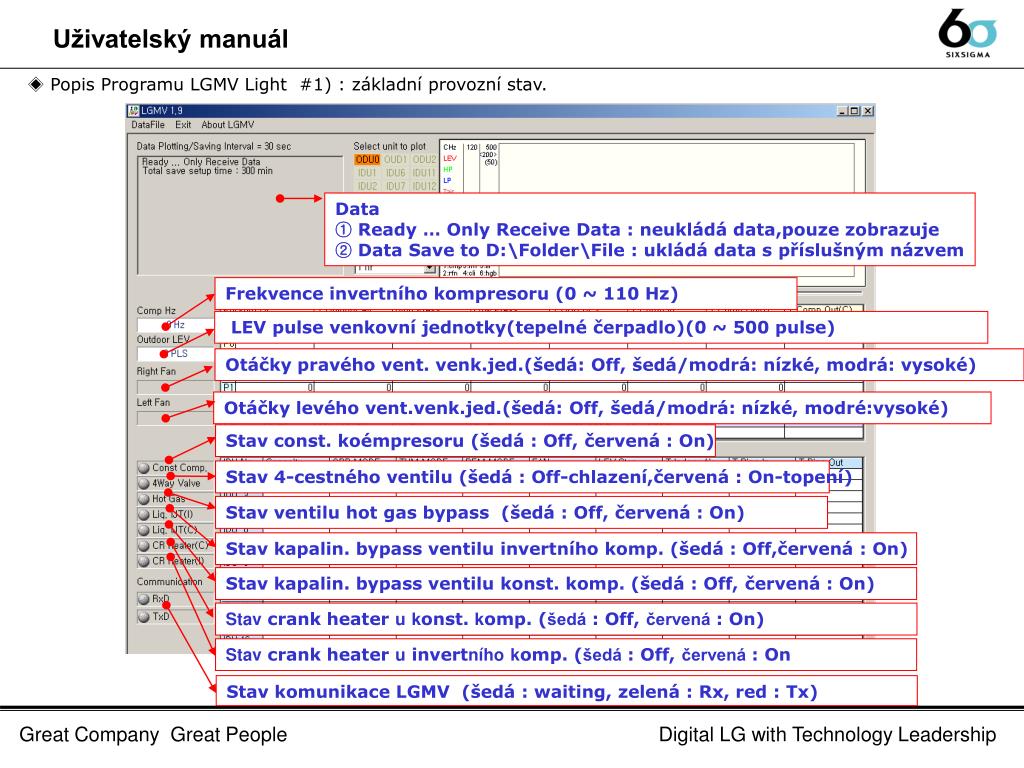1024x768 pixels.
Task: Open the DataFile menu
Action: [x=148, y=125]
